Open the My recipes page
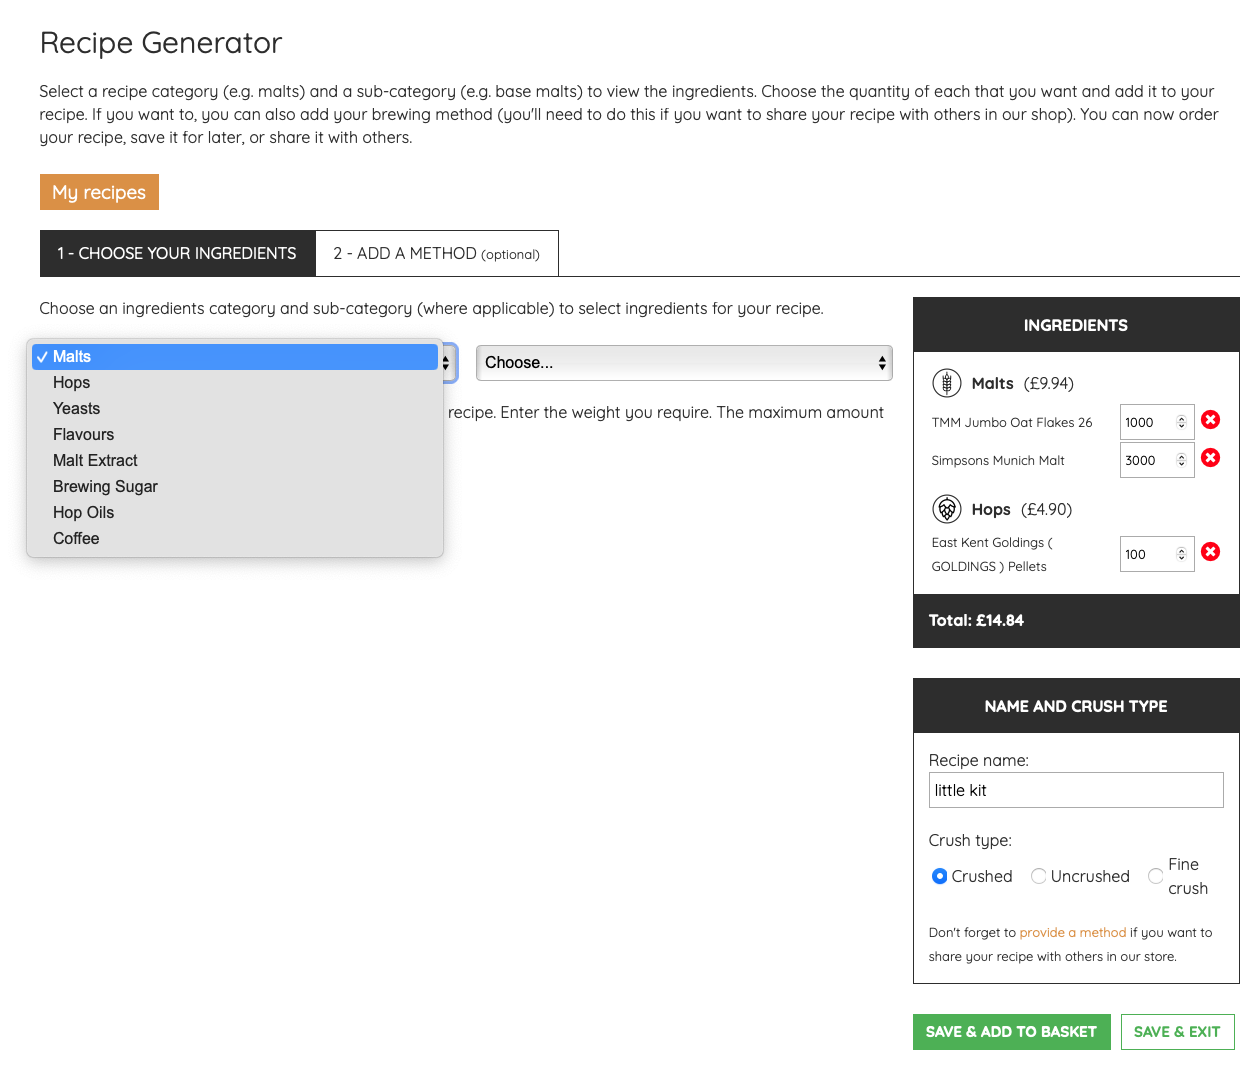Screen dimensions: 1259x1076 tap(99, 191)
